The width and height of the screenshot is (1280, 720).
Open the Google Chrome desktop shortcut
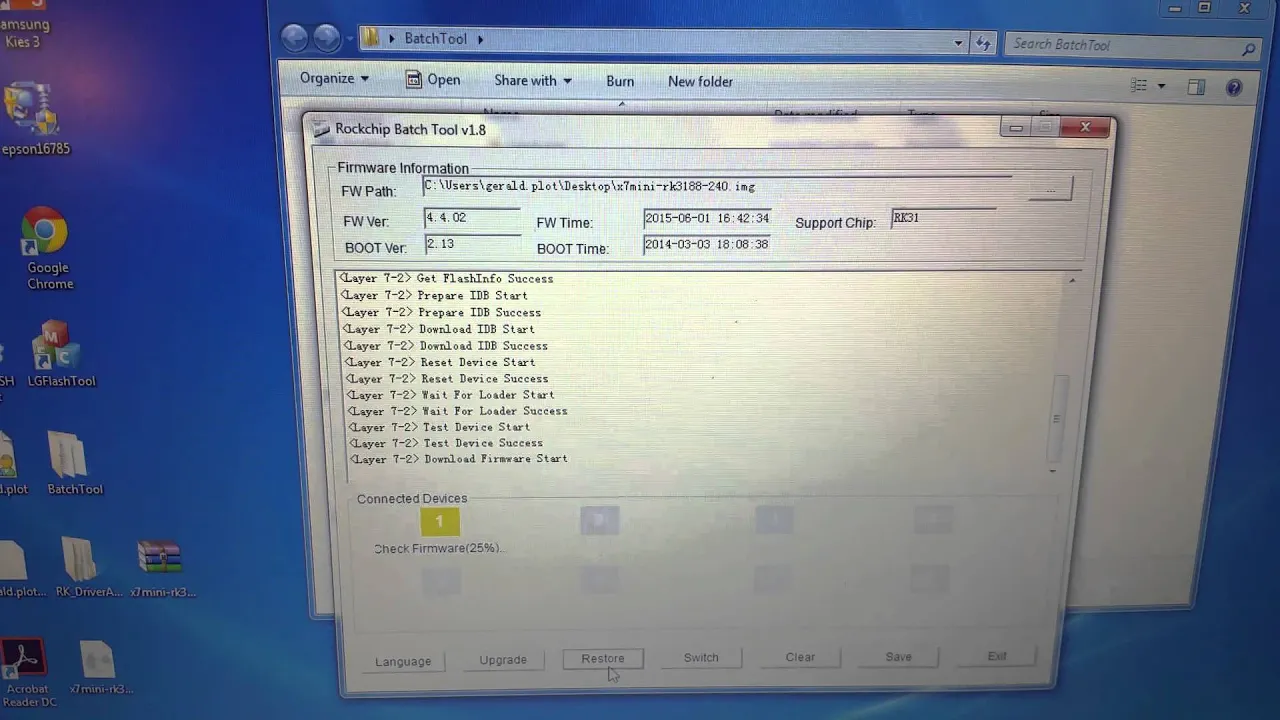[46, 248]
